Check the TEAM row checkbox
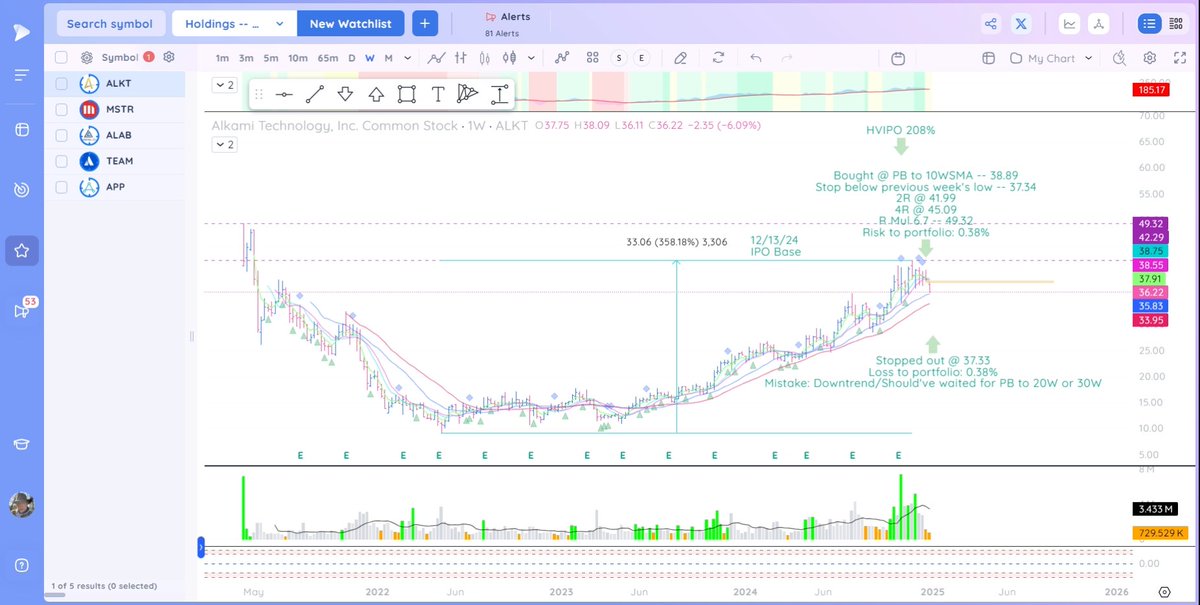1200x605 pixels. point(62,161)
